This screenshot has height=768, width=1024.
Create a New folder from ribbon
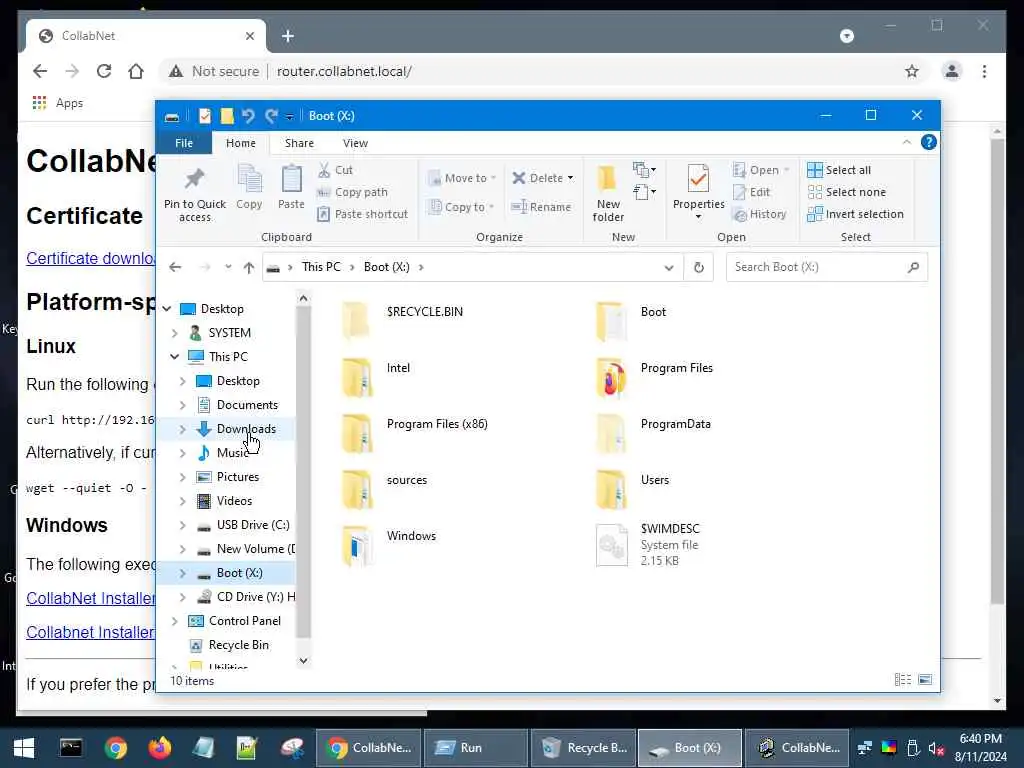click(608, 193)
